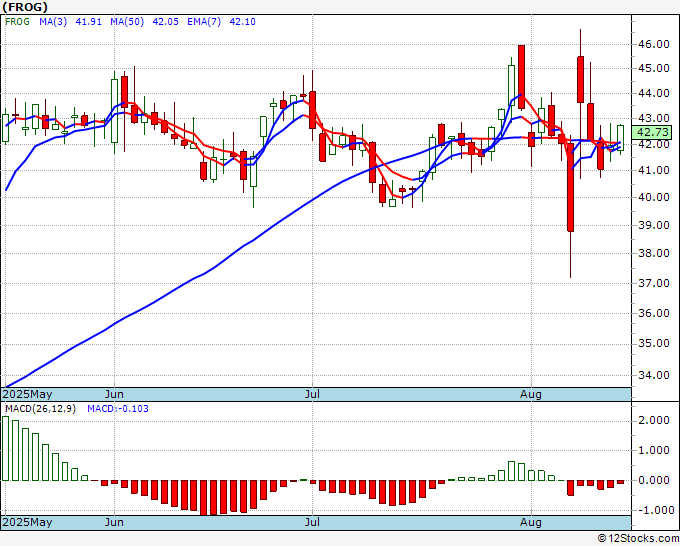Click Aug on the price chart time axis
The width and height of the screenshot is (680, 546).
[x=531, y=394]
